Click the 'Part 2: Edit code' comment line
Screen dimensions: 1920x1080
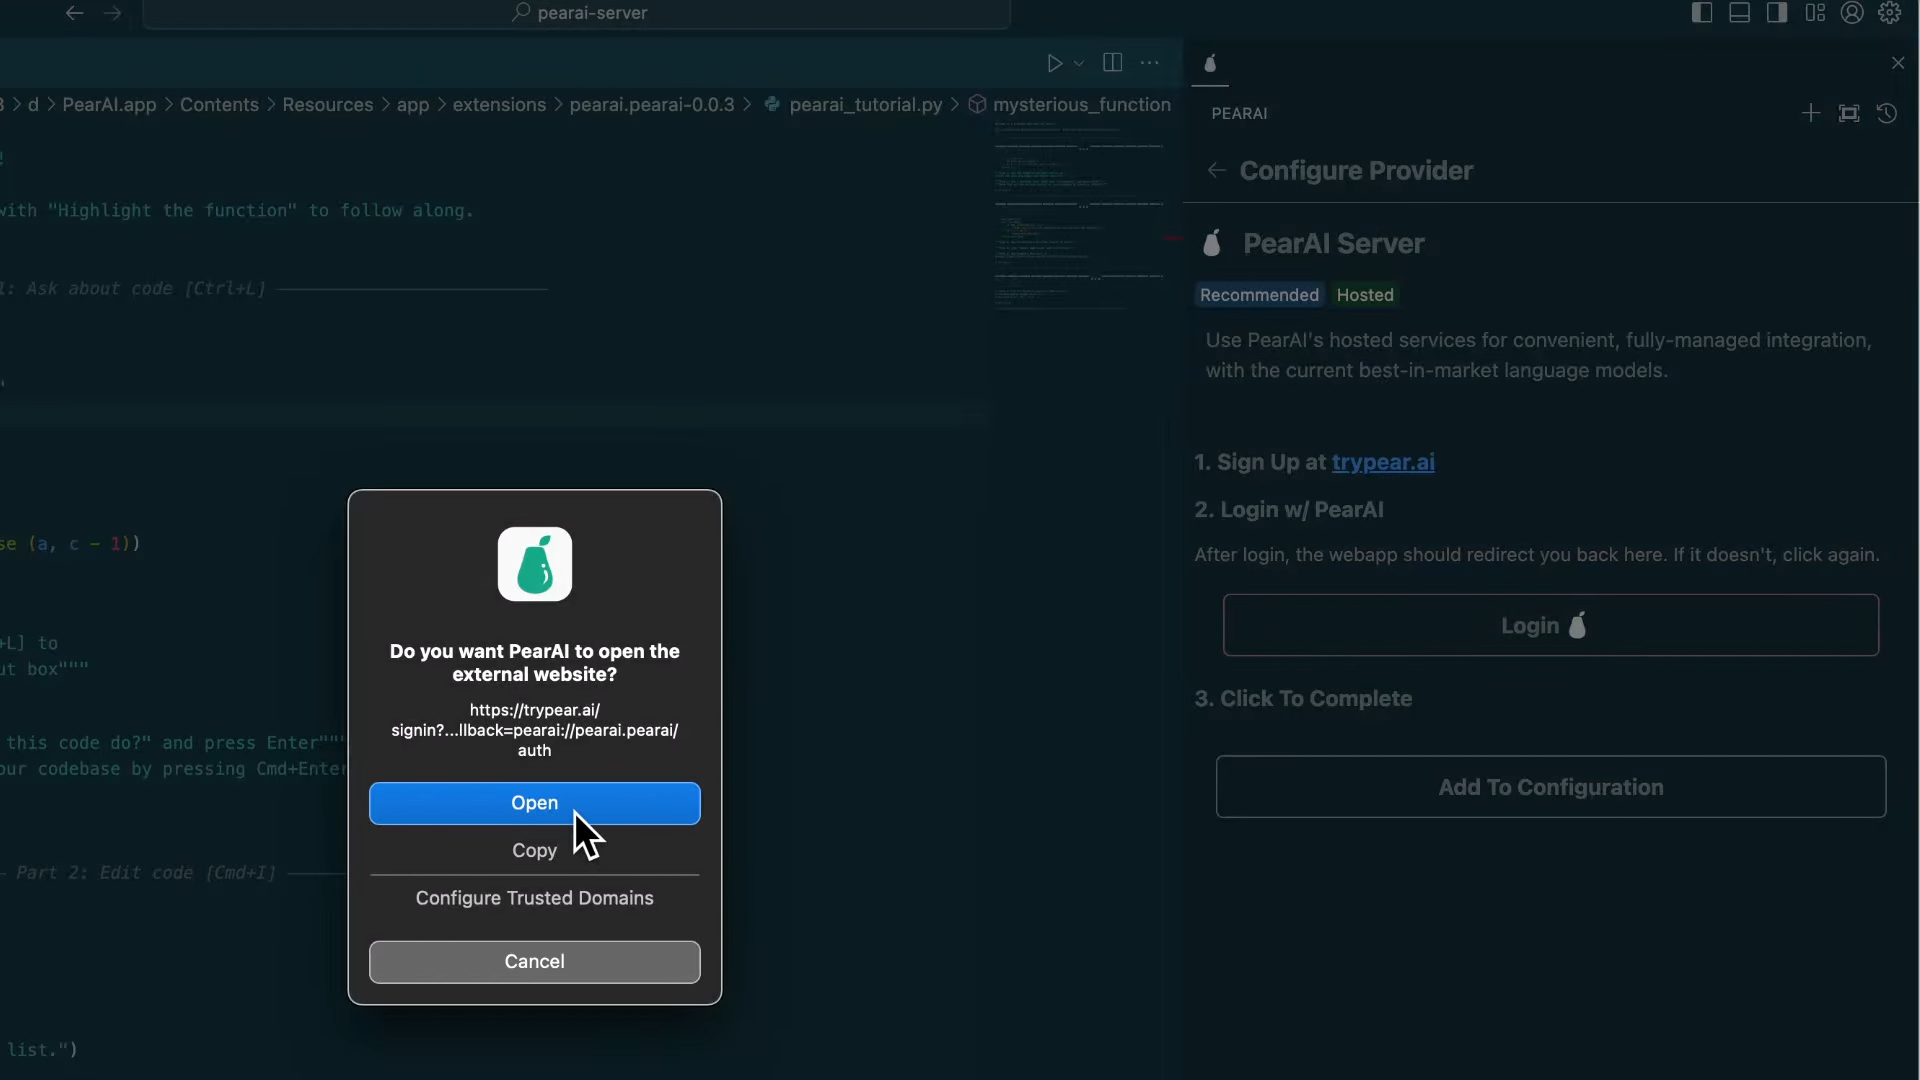click(146, 873)
